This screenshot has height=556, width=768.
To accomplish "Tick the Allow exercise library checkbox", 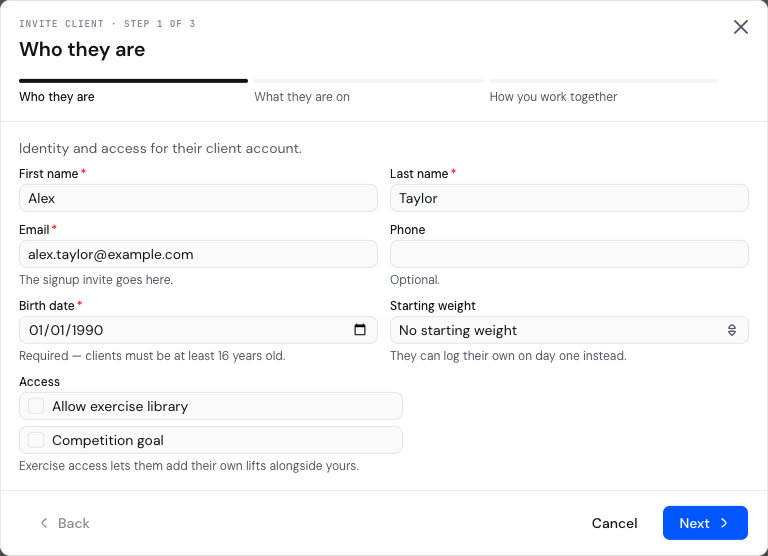I will click(36, 406).
